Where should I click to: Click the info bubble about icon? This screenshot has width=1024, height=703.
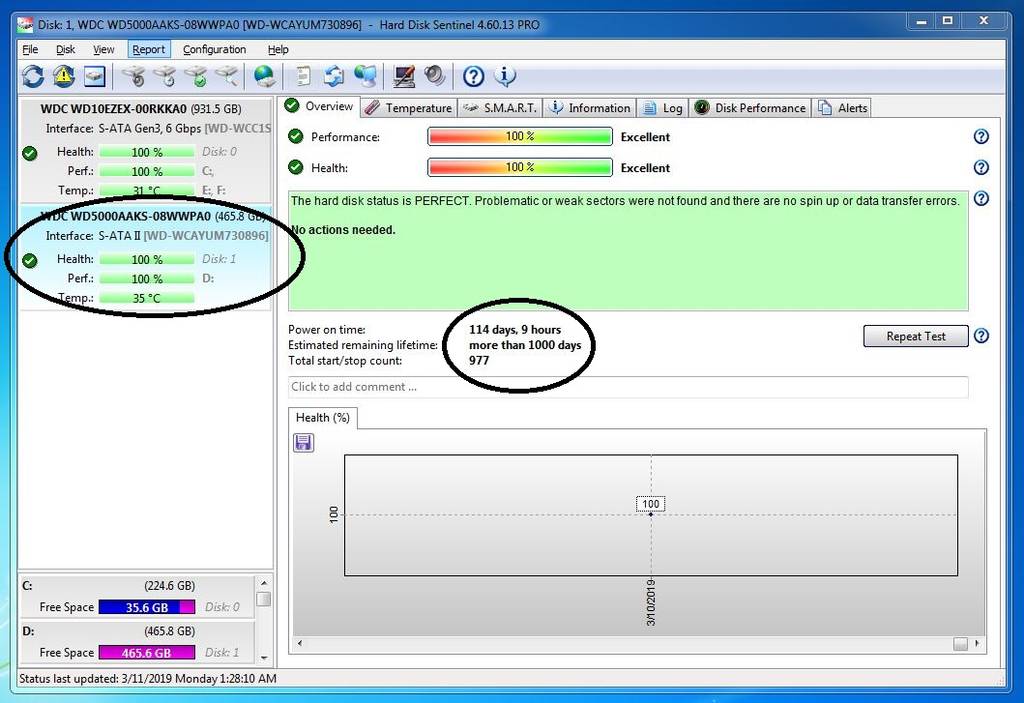coord(505,76)
